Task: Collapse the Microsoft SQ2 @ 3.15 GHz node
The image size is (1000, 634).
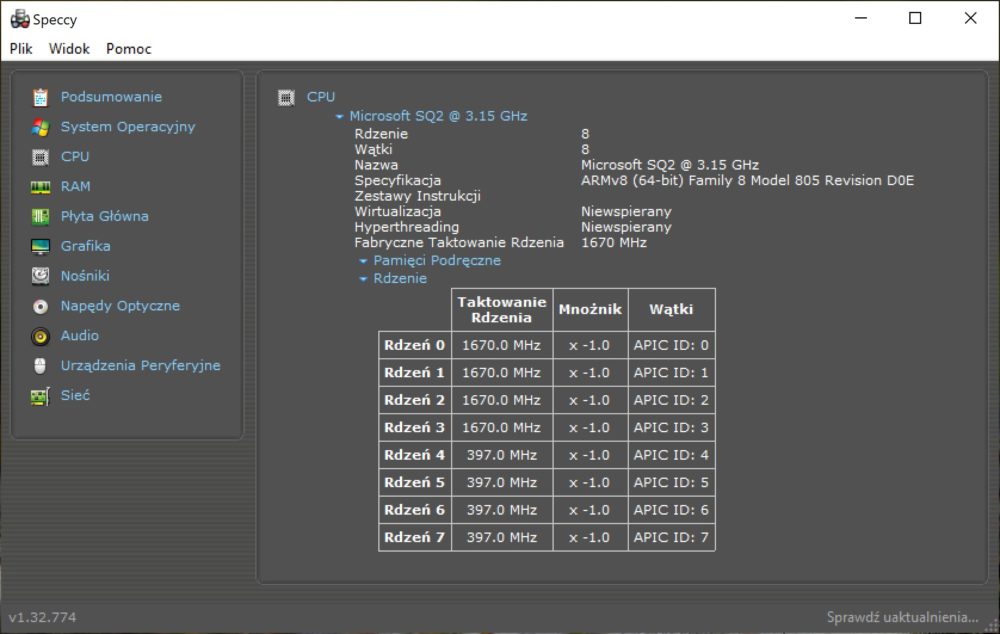Action: point(339,117)
